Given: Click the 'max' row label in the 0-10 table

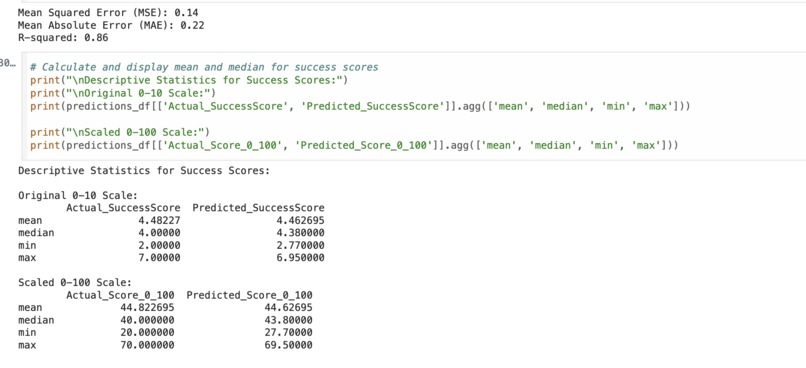Looking at the screenshot, I should (27, 257).
